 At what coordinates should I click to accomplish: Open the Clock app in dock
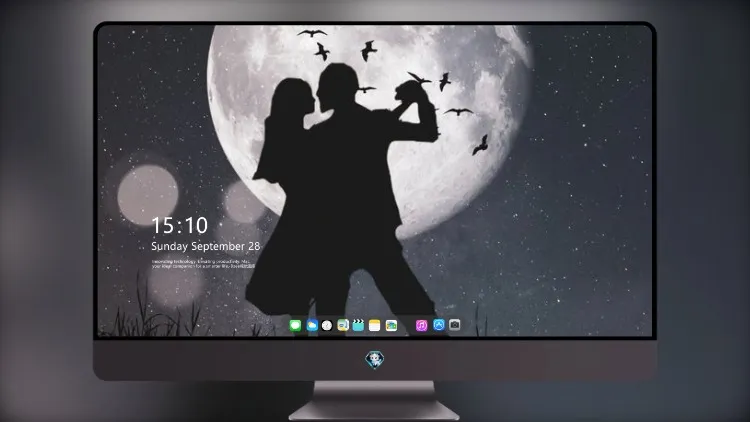point(327,325)
